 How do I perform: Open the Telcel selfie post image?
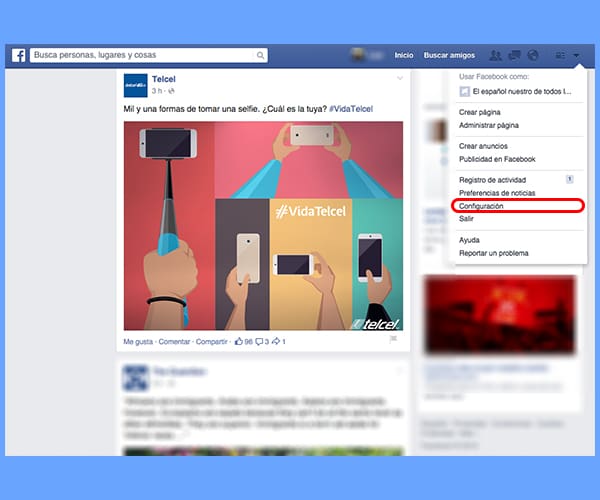(263, 226)
